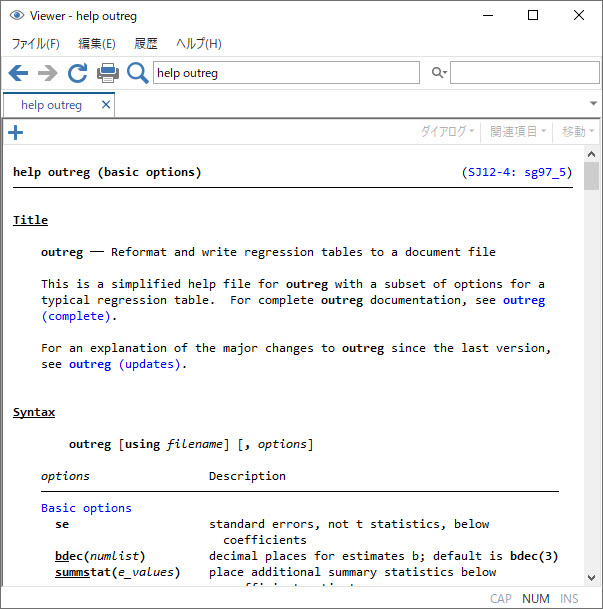Click the scrollbar up arrow
603x609 pixels.
click(591, 154)
